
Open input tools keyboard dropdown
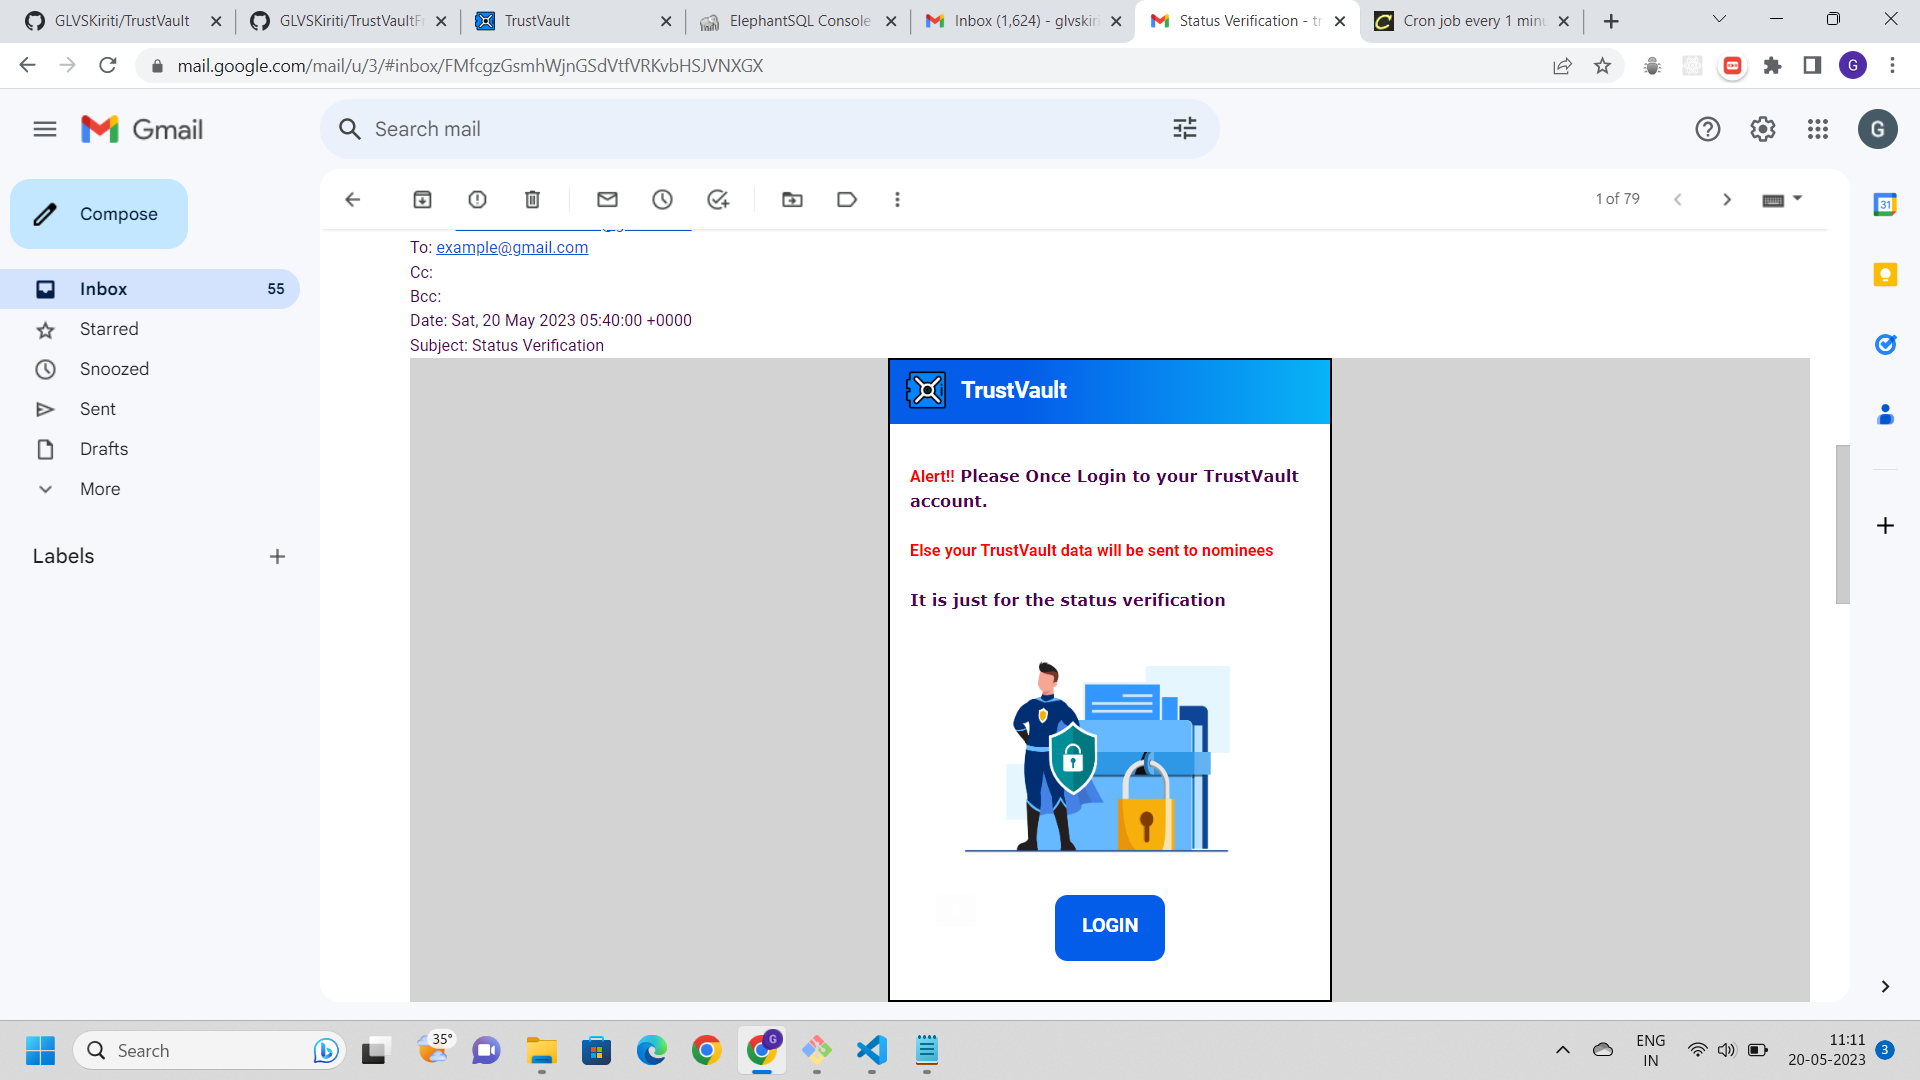pyautogui.click(x=1781, y=200)
